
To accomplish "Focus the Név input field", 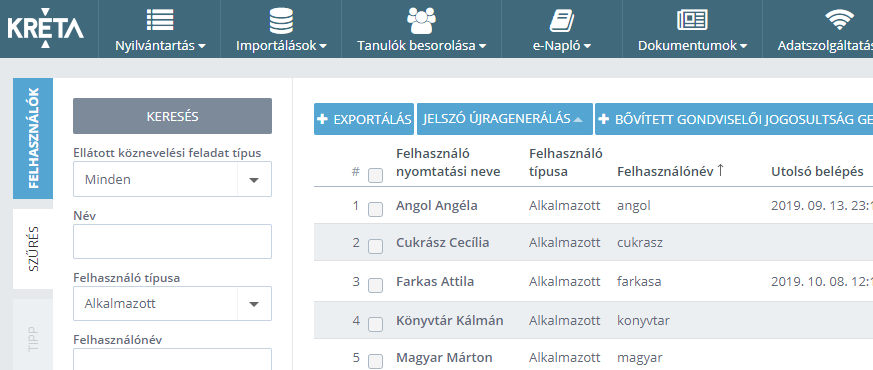I will (x=173, y=241).
